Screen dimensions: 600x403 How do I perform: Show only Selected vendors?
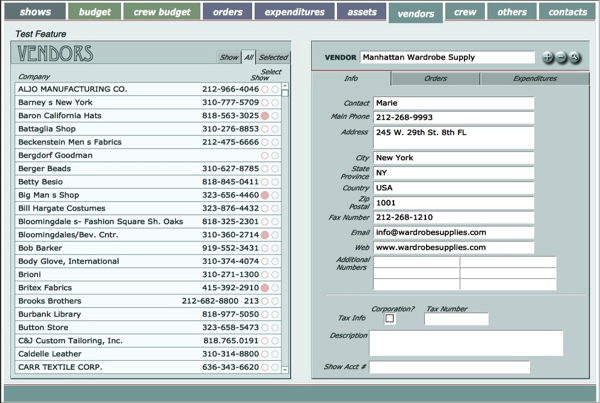pos(273,57)
